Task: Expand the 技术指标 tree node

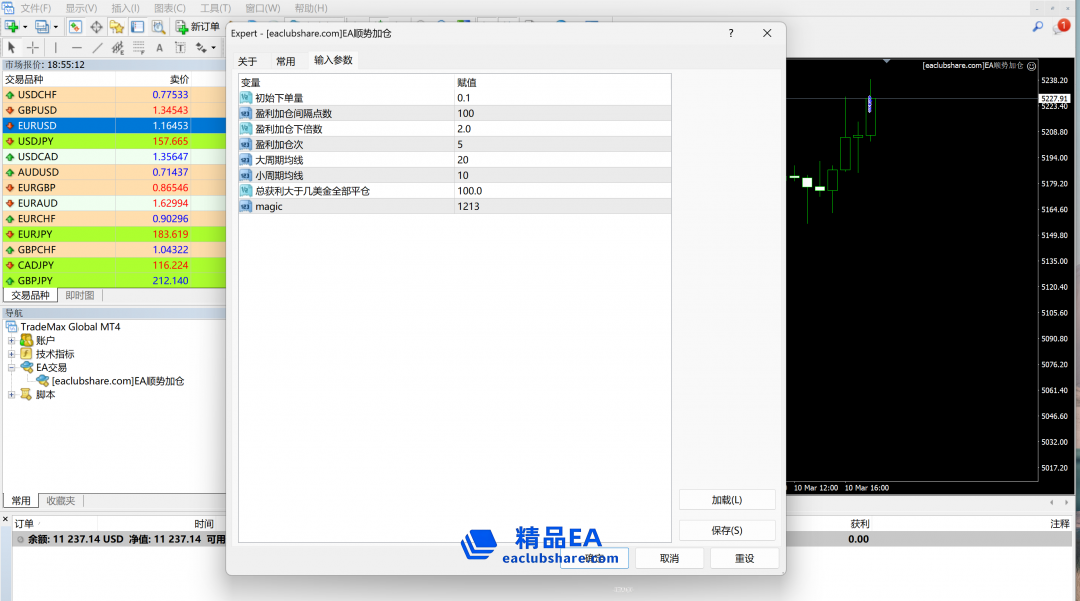Action: pos(12,354)
